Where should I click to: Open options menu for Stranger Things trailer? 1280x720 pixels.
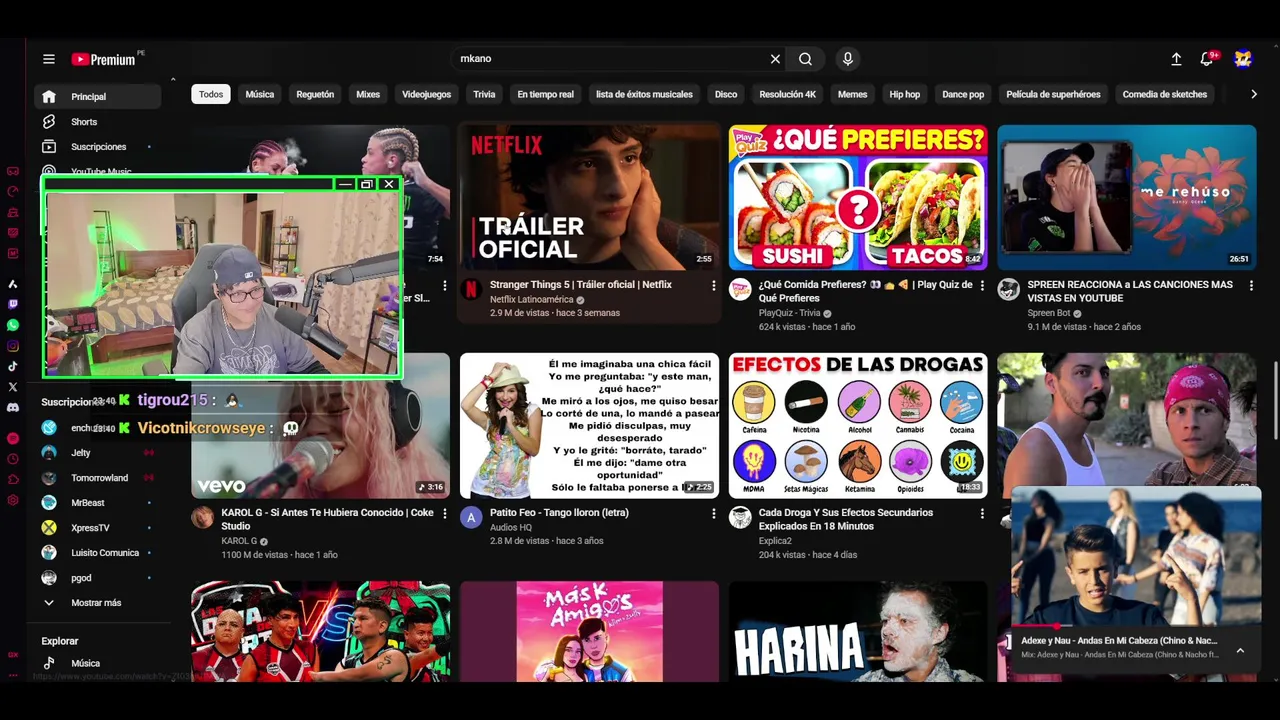(x=713, y=286)
